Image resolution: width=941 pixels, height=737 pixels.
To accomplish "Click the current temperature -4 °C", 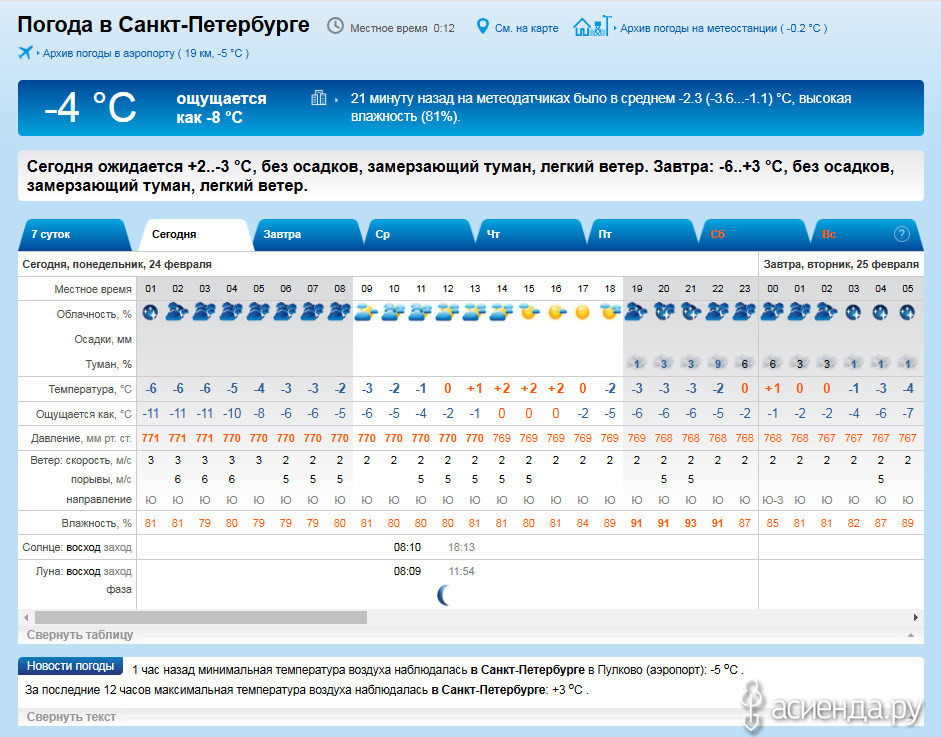I will [91, 108].
